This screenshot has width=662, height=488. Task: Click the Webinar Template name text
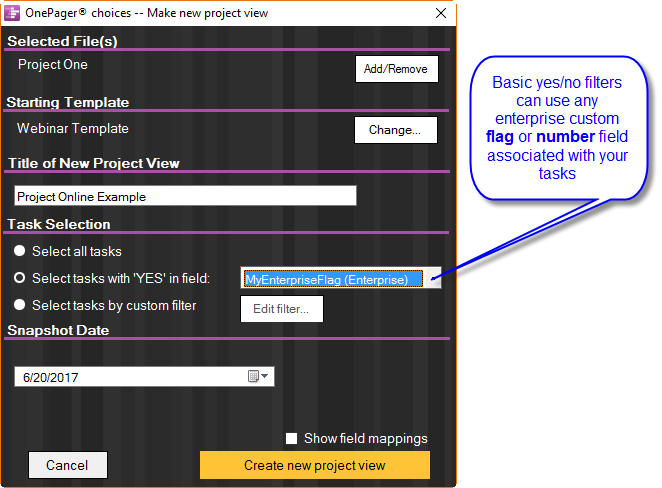(x=73, y=128)
